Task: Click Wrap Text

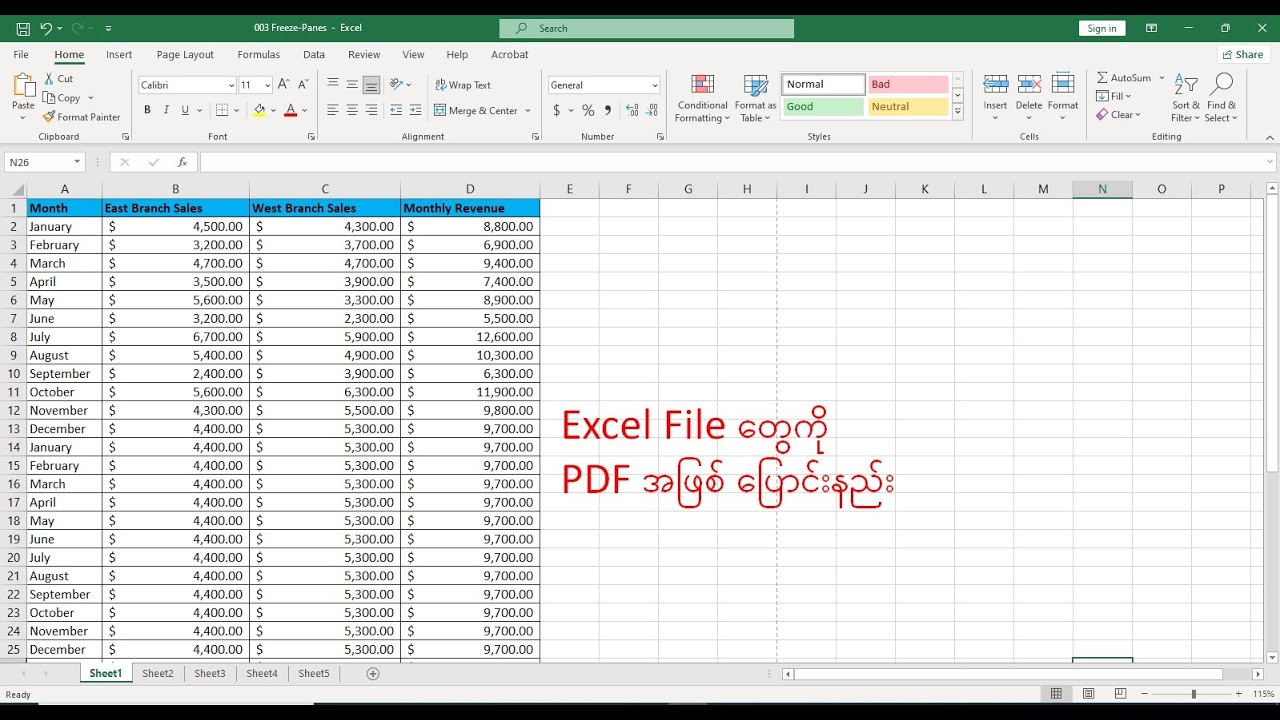Action: (463, 85)
